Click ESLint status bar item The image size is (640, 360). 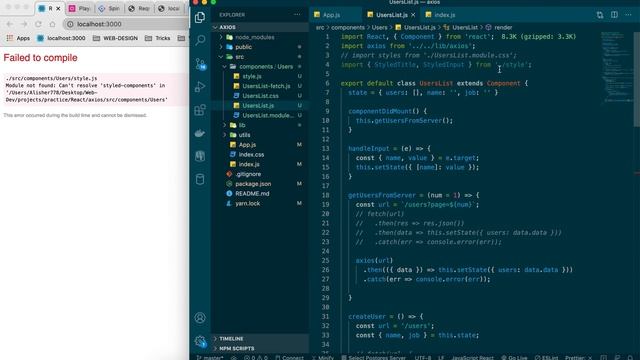546,358
